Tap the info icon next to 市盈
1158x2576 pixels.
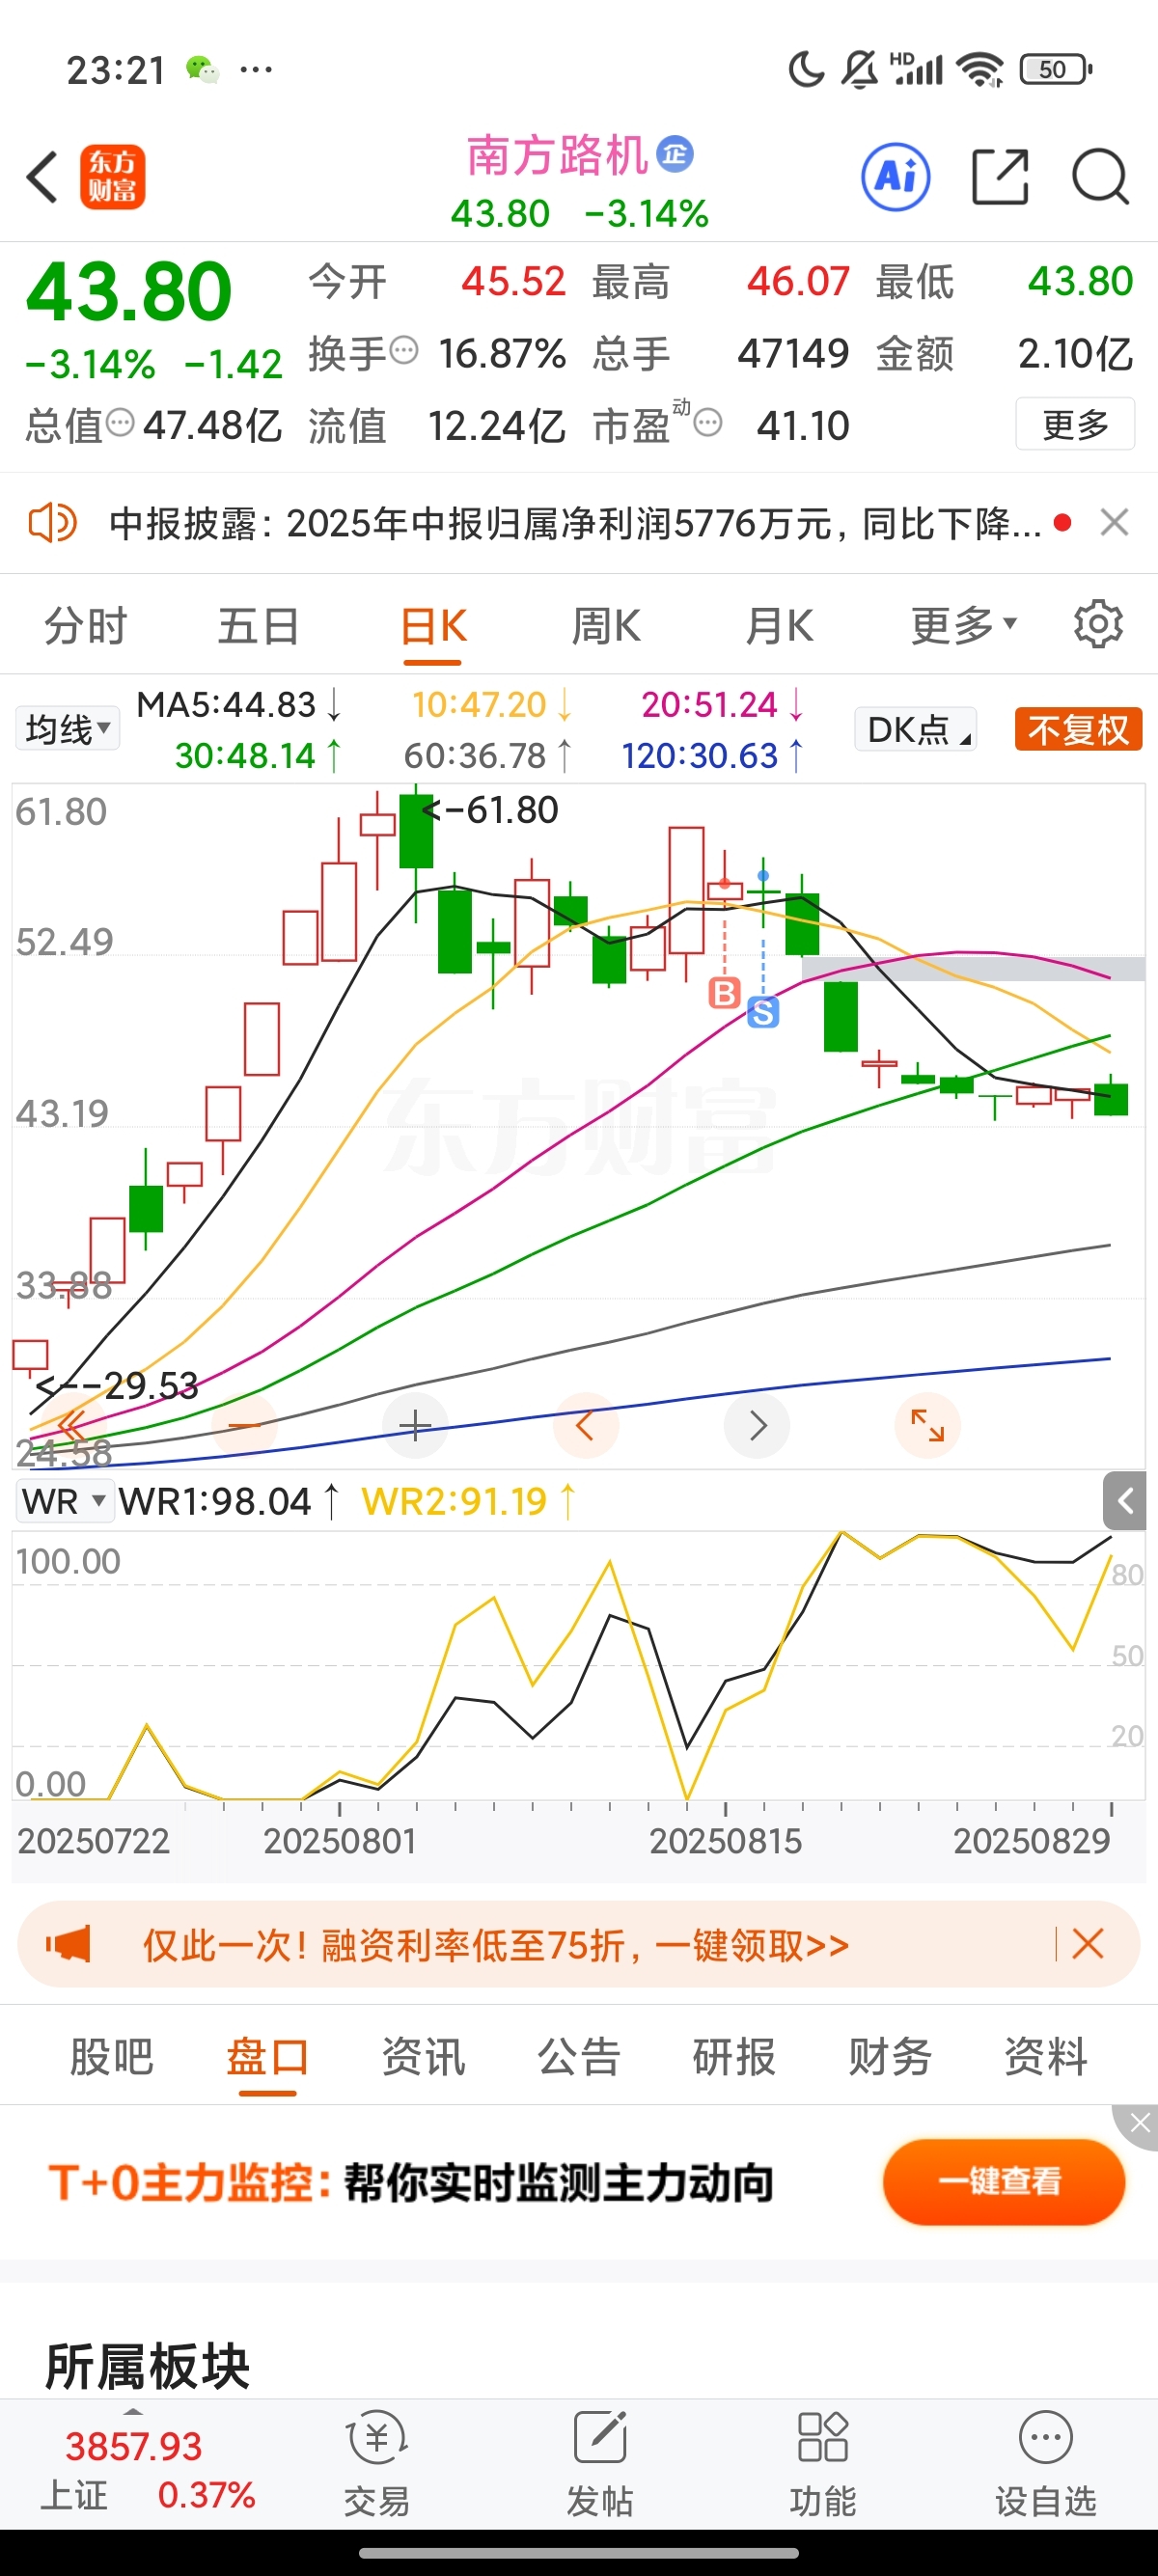coord(708,423)
